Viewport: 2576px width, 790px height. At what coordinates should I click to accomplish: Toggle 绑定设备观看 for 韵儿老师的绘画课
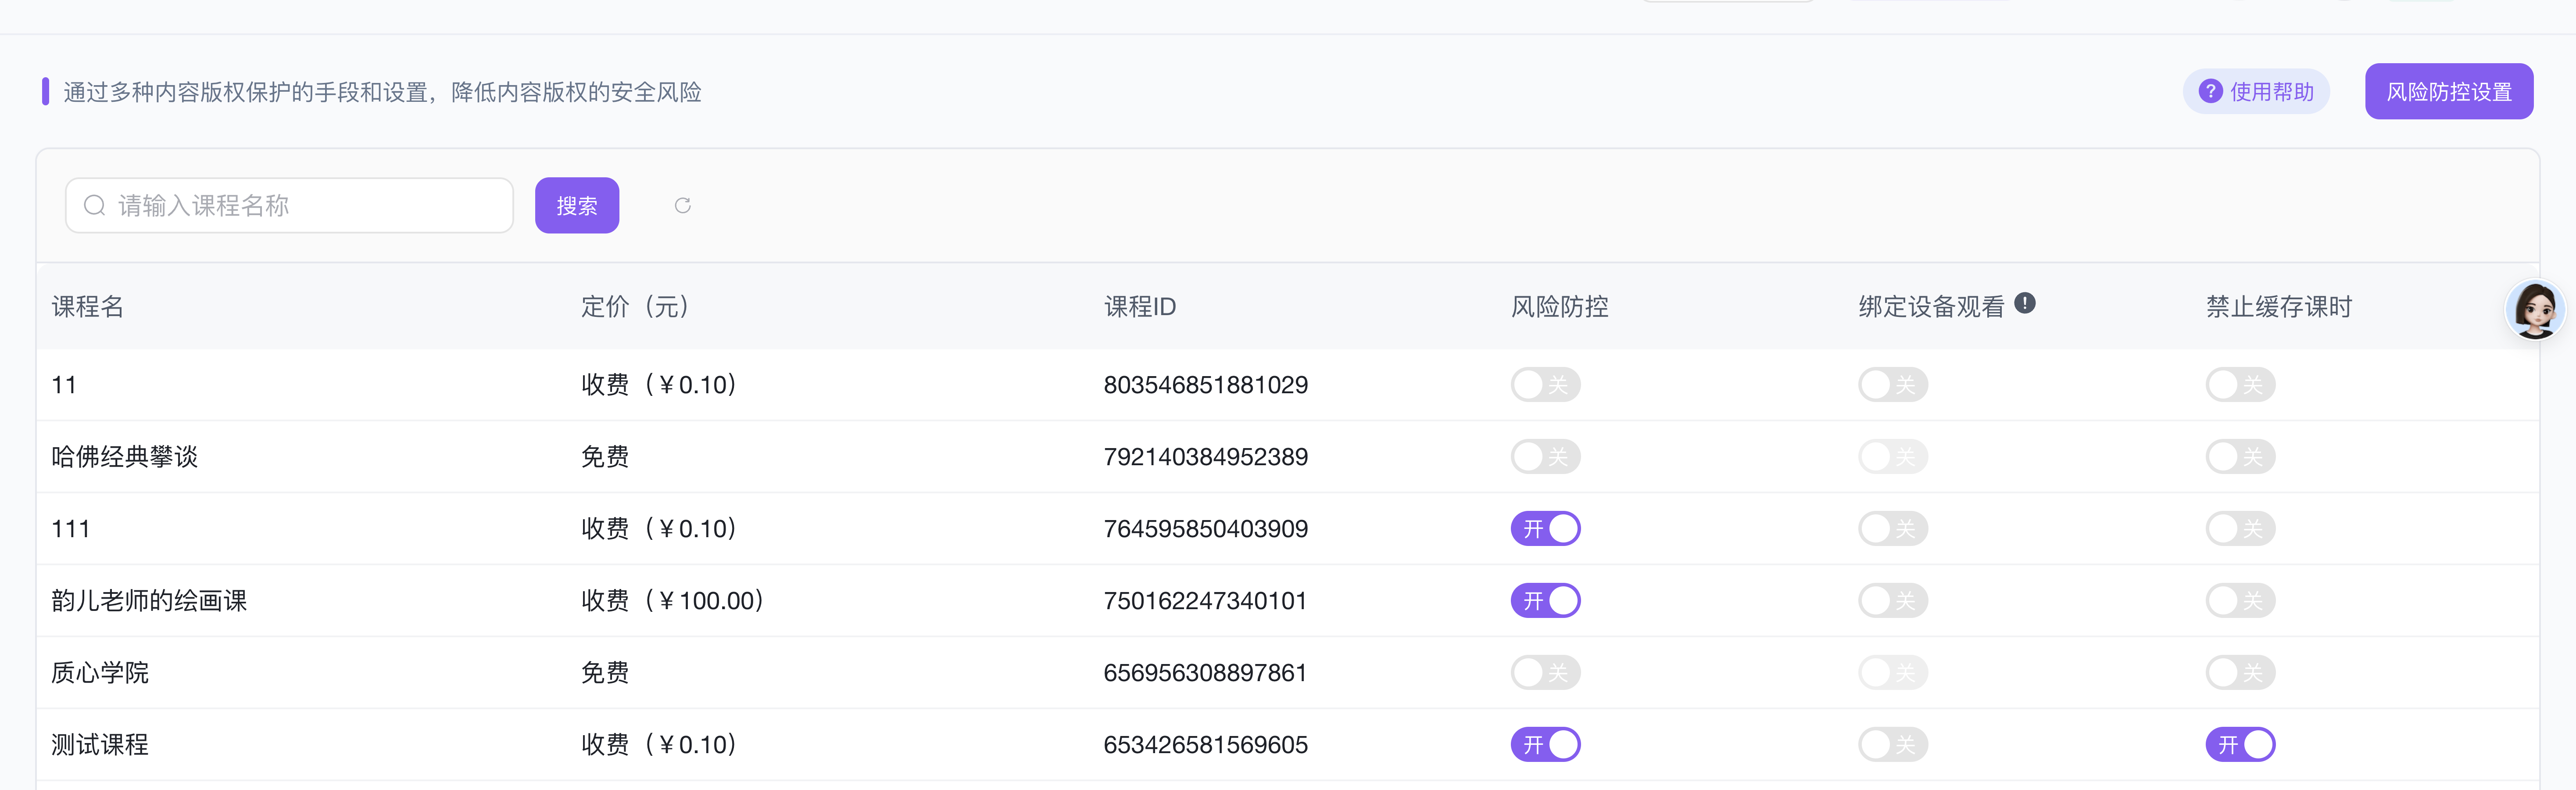click(x=1893, y=601)
